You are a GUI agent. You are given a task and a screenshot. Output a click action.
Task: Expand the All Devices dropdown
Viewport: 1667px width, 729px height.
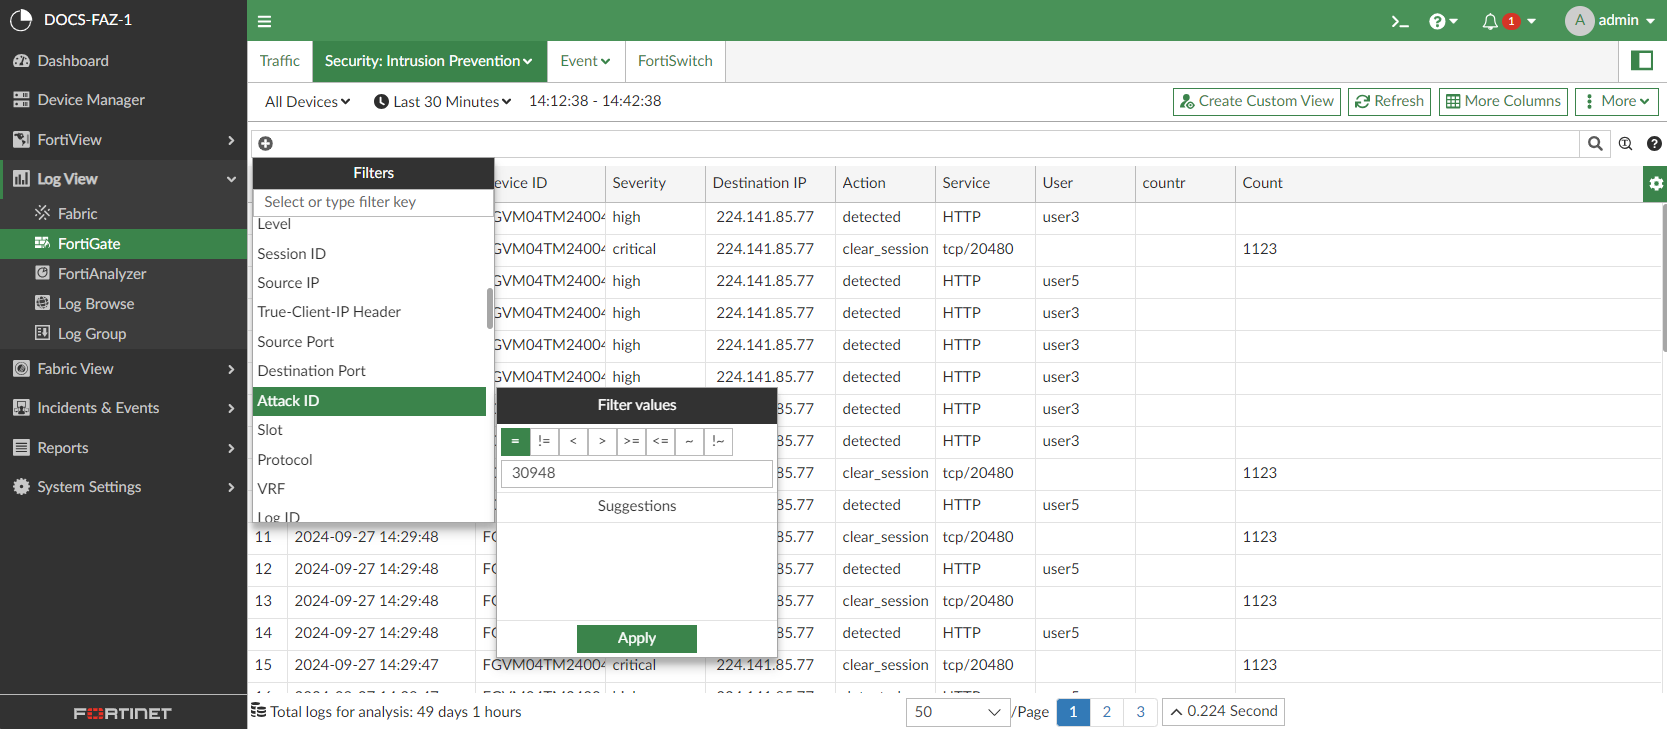307,102
